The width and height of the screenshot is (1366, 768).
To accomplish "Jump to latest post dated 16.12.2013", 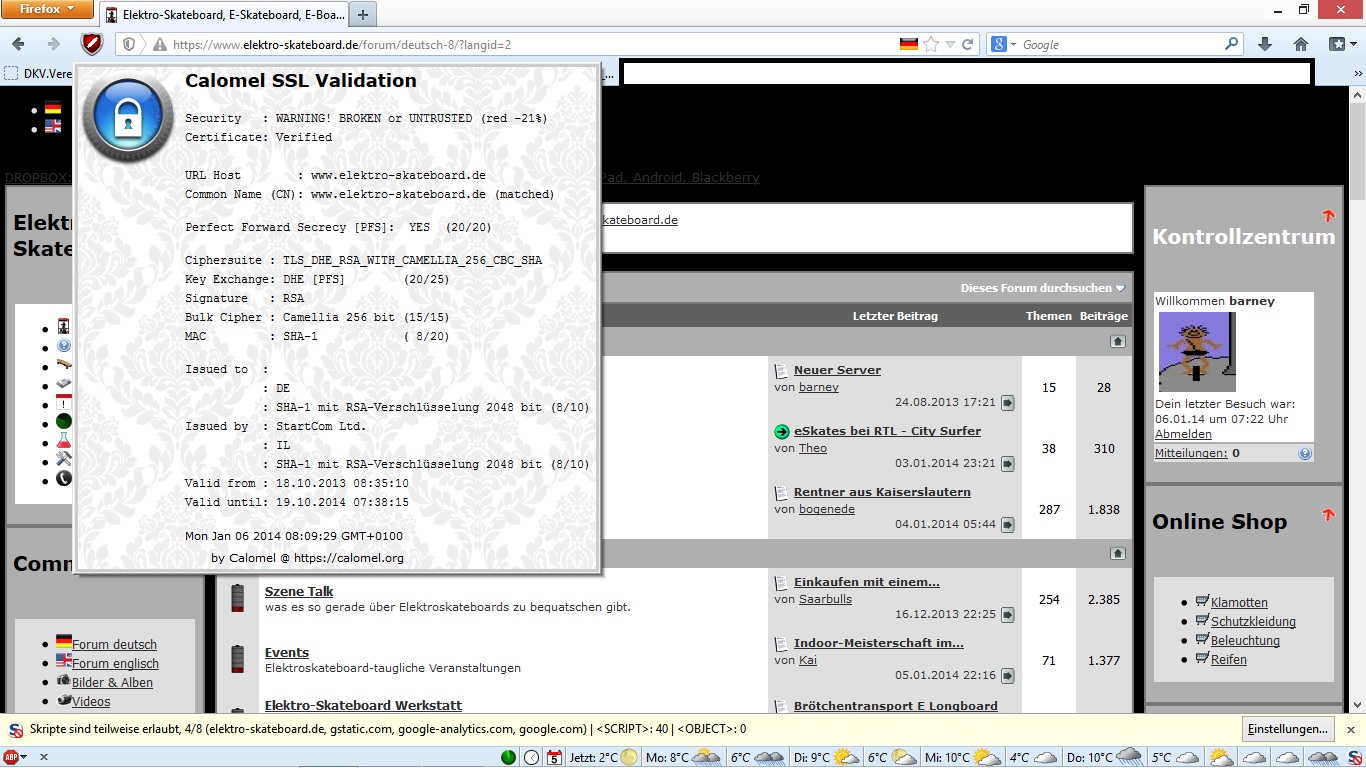I will [1008, 615].
